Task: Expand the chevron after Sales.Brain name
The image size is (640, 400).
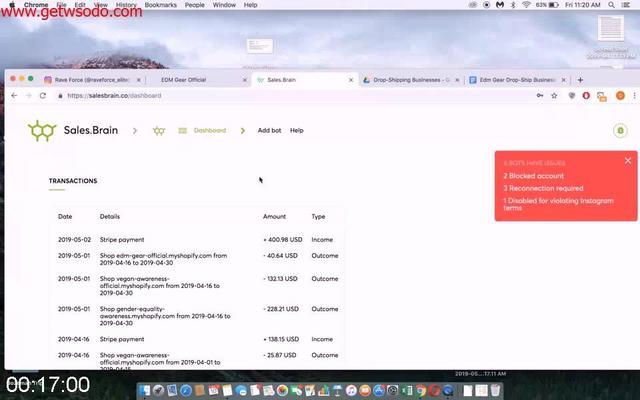Action: point(135,131)
